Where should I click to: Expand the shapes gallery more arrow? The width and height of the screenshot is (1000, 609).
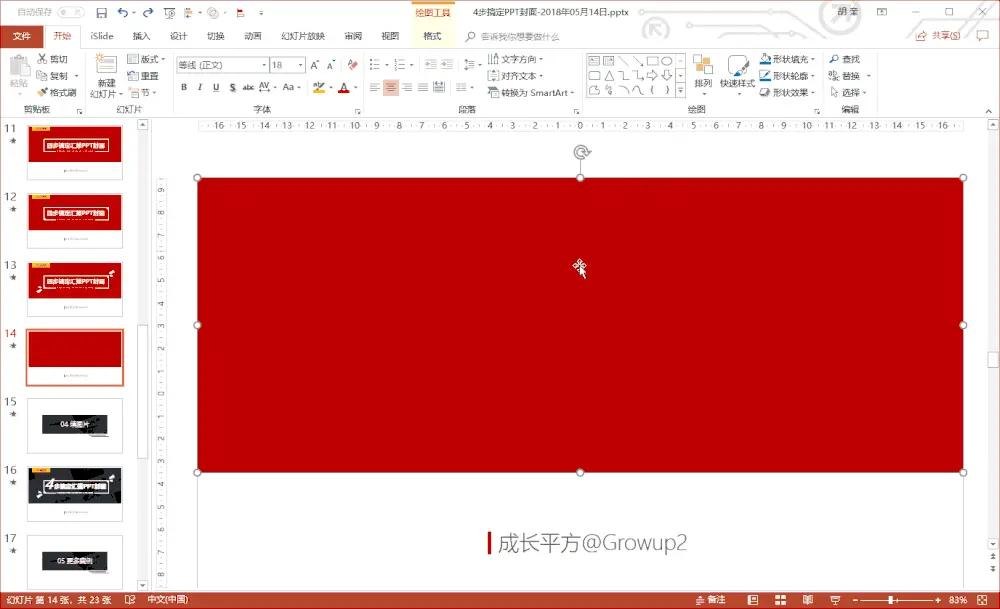pyautogui.click(x=680, y=91)
